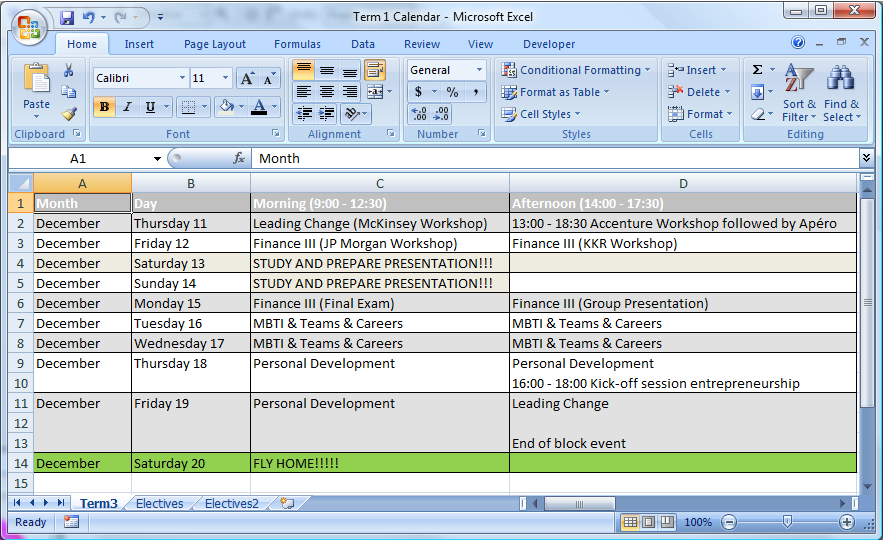The height and width of the screenshot is (540, 883).
Task: Toggle Bold formatting
Action: tap(104, 107)
